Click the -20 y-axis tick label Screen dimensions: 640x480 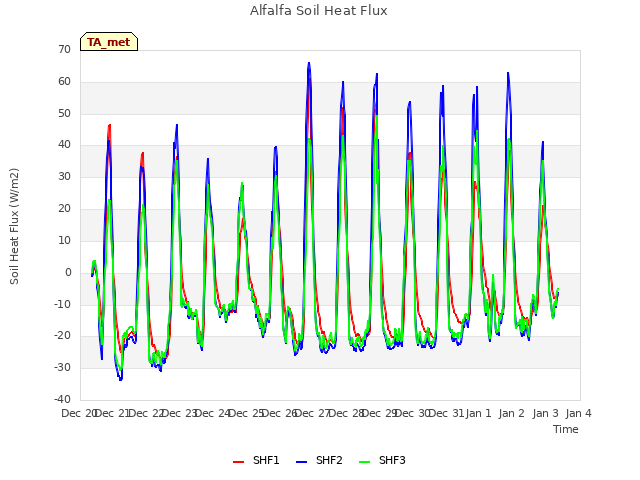(62, 336)
